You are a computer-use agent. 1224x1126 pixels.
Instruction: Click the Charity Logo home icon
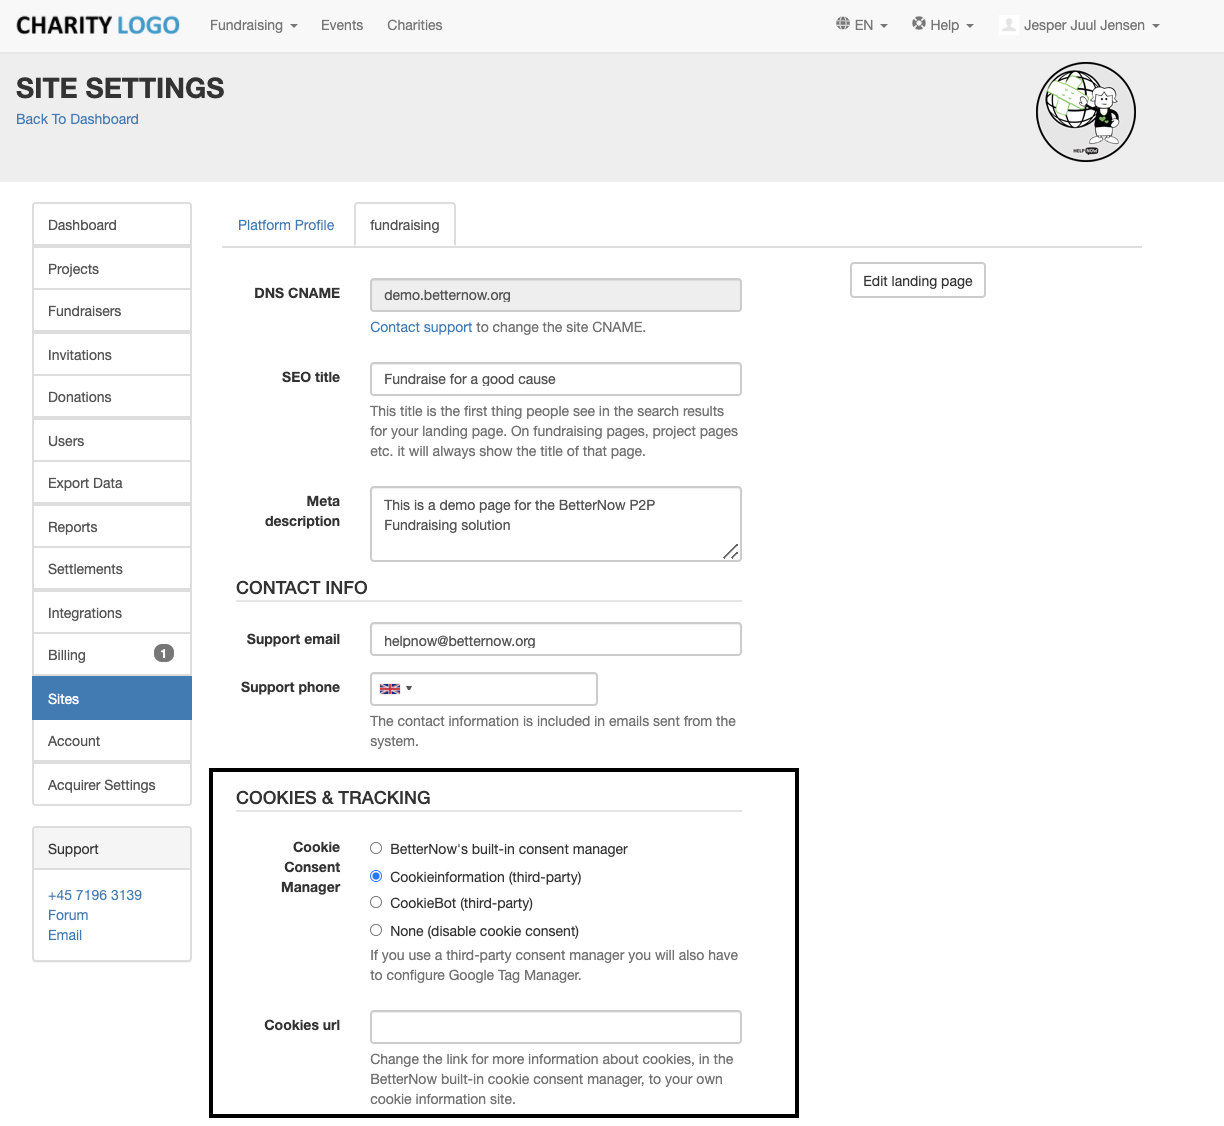pyautogui.click(x=98, y=25)
